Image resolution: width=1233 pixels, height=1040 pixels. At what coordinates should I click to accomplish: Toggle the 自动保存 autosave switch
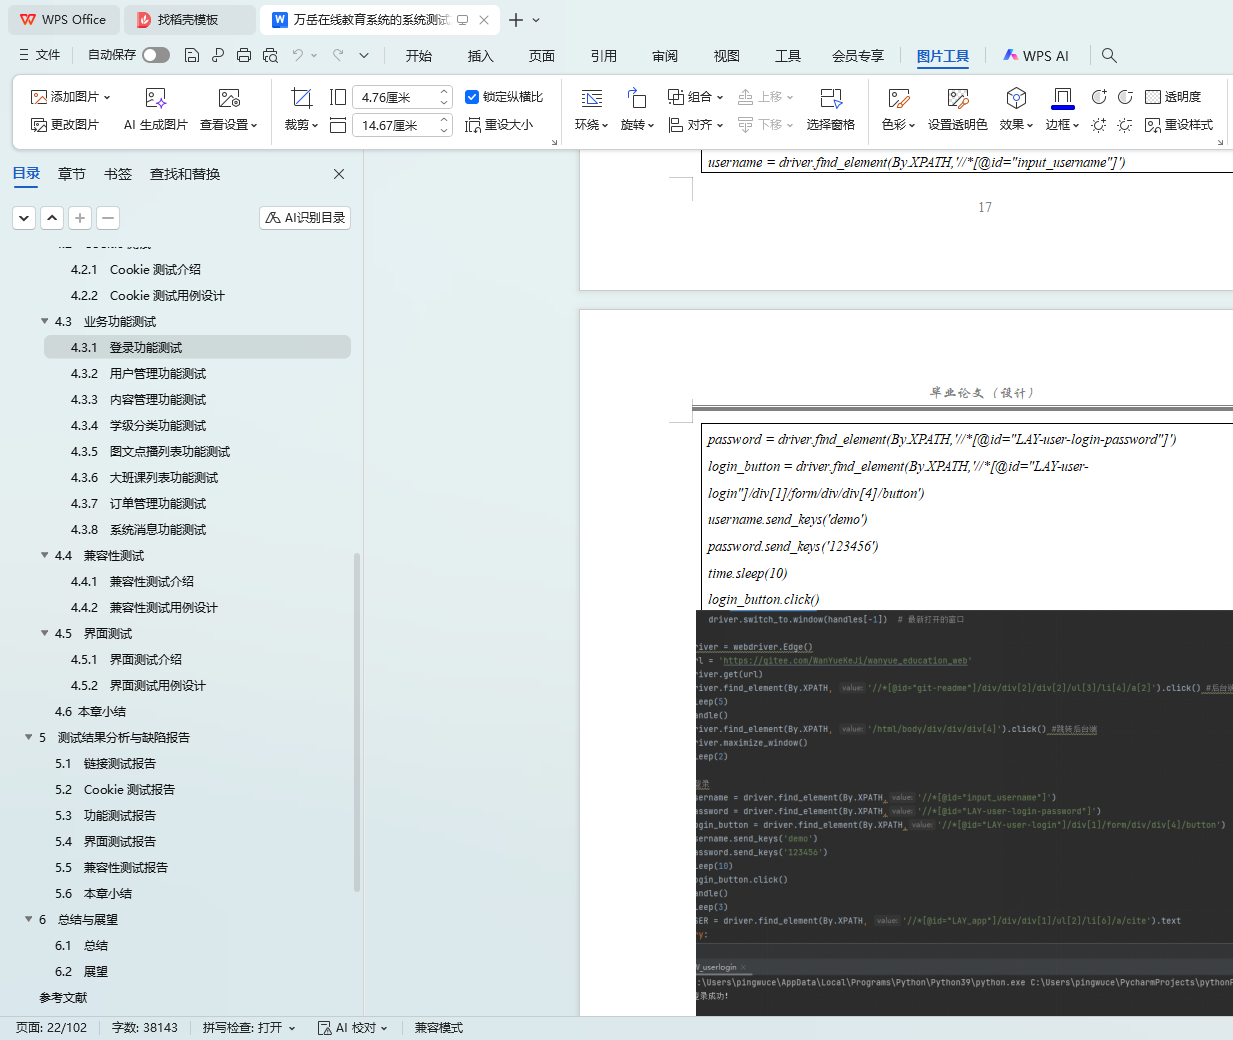pyautogui.click(x=155, y=55)
